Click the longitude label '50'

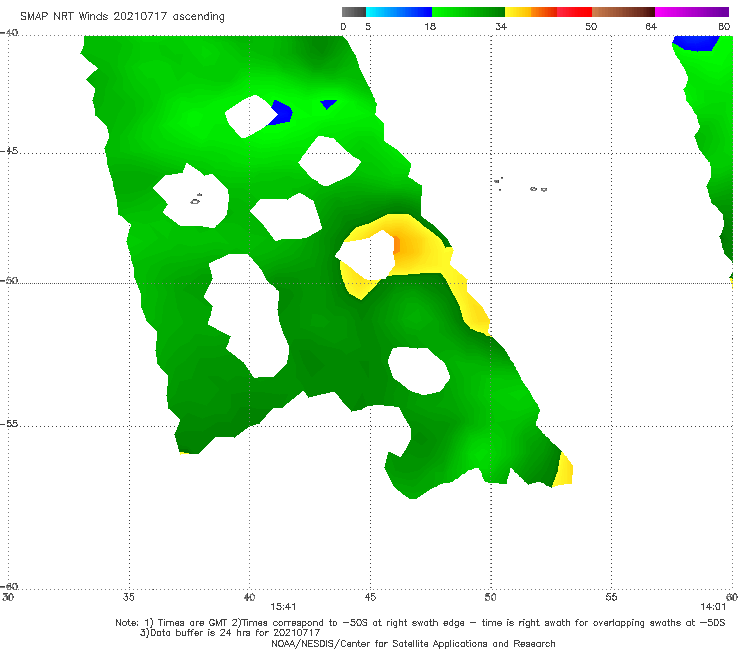pyautogui.click(x=490, y=597)
